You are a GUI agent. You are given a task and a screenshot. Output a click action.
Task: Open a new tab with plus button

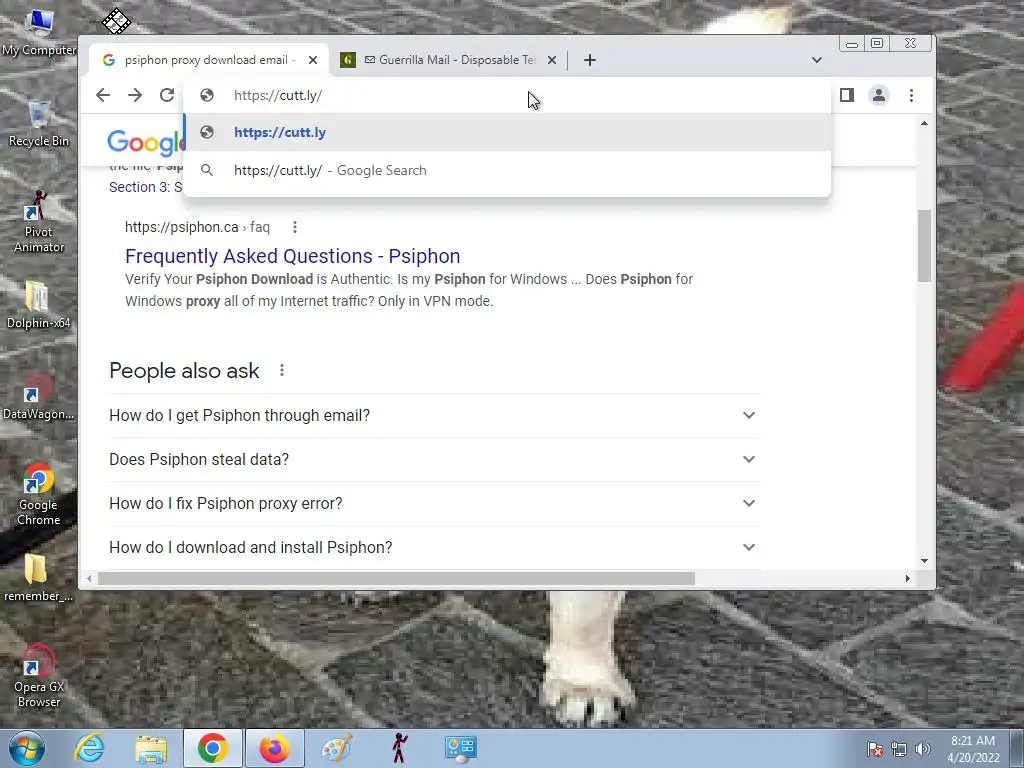590,60
